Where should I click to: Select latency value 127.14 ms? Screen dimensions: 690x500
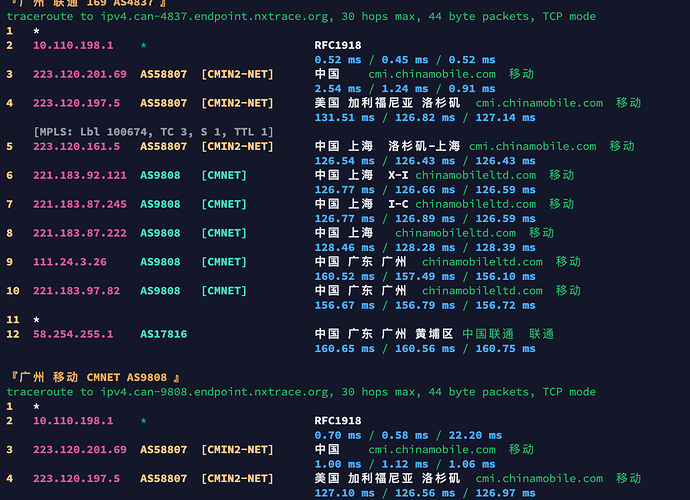[506, 118]
